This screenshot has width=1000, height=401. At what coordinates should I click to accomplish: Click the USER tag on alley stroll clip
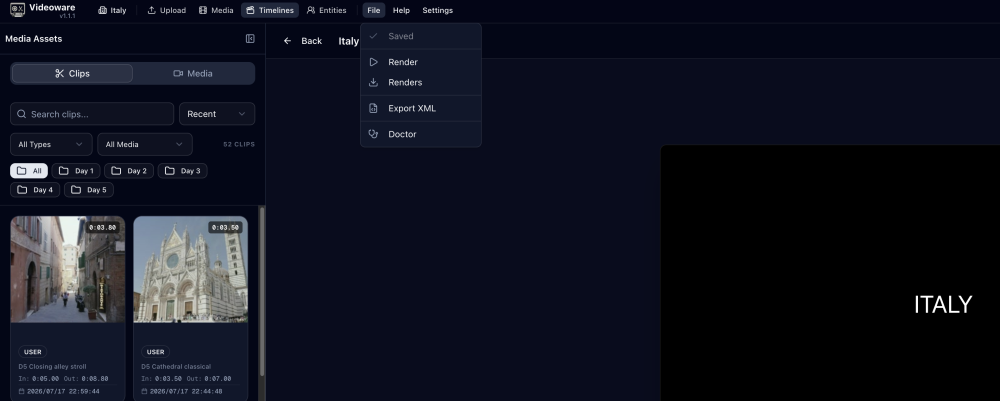(33, 352)
